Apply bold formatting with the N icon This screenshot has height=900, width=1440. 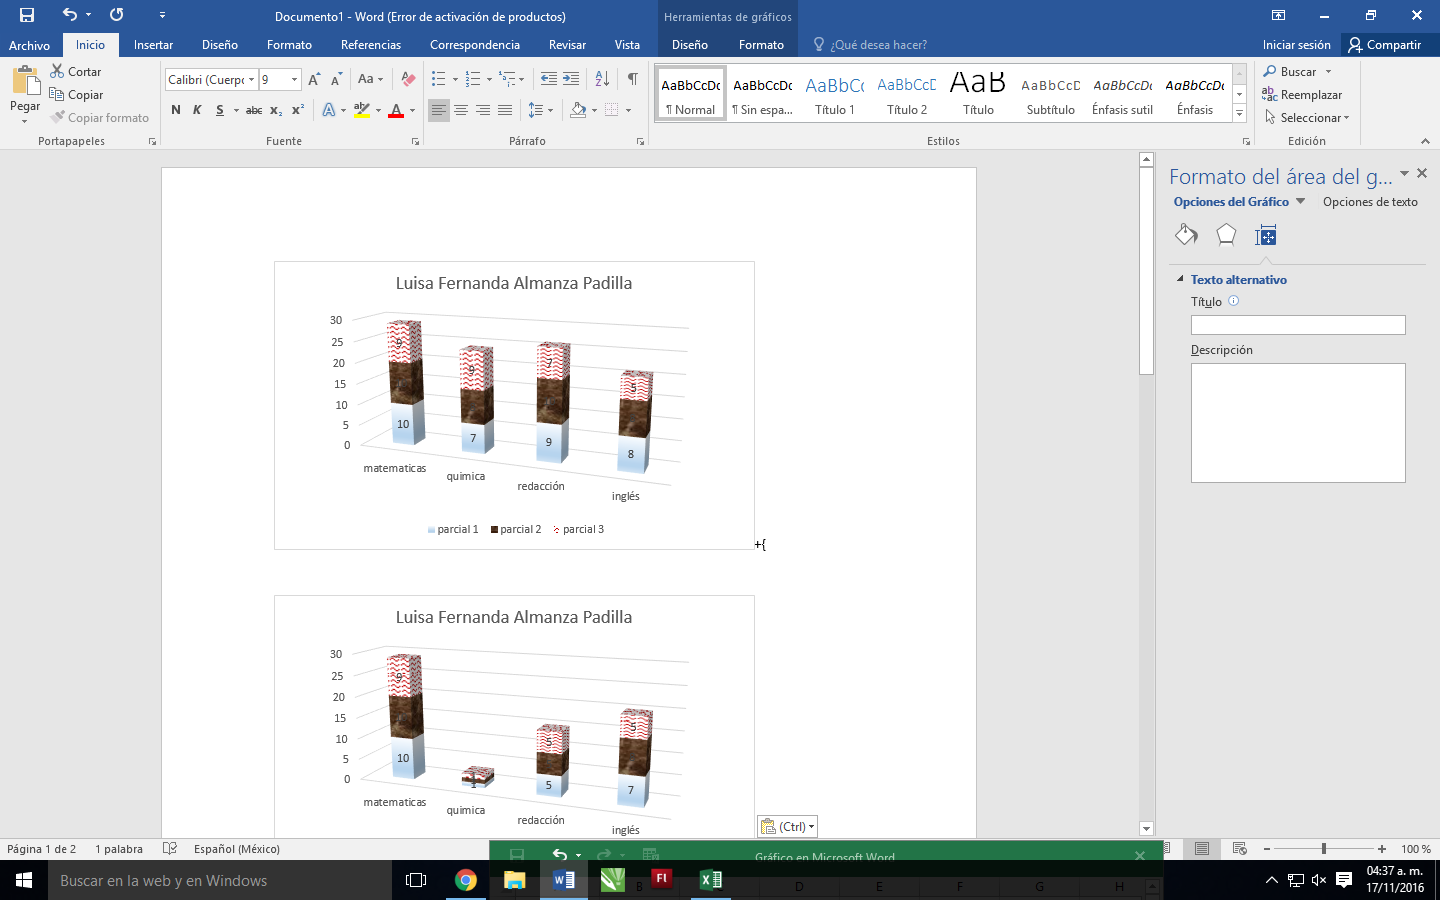175,110
